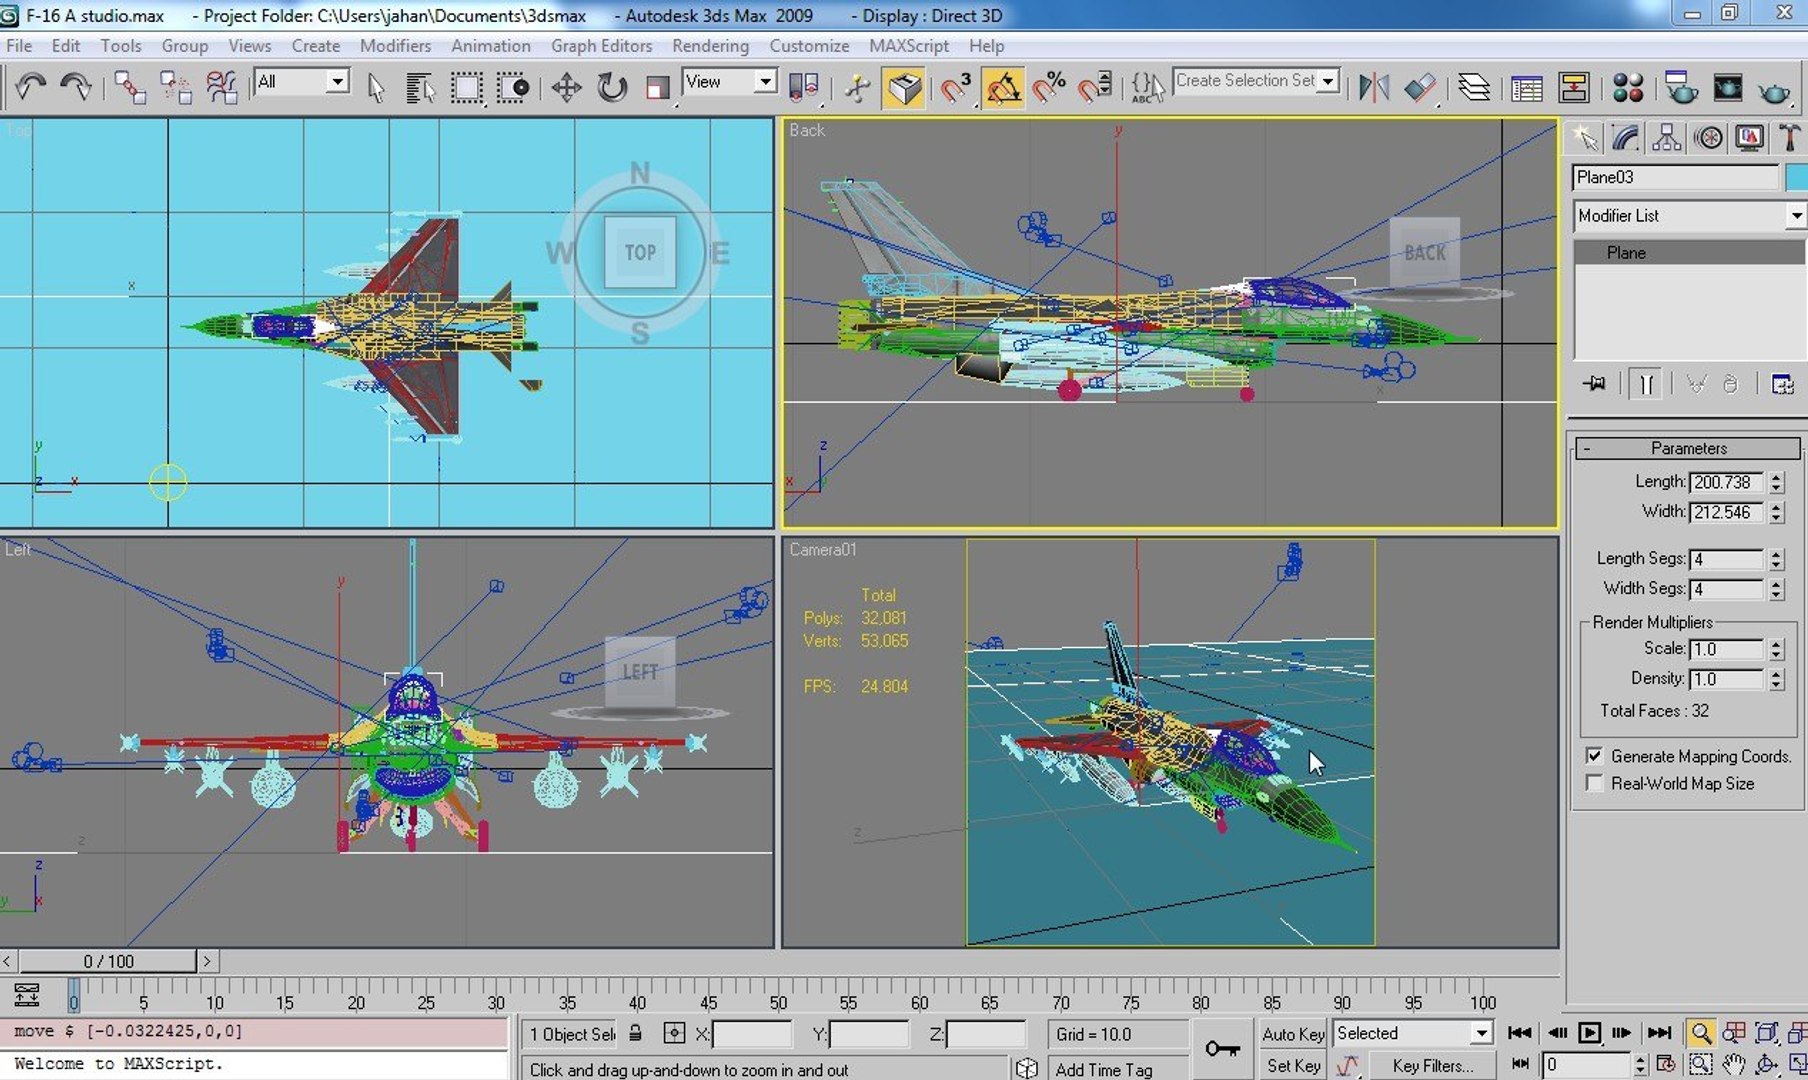Toggle Generate Mapping Coords checkbox
Image resolution: width=1808 pixels, height=1080 pixels.
(1594, 756)
